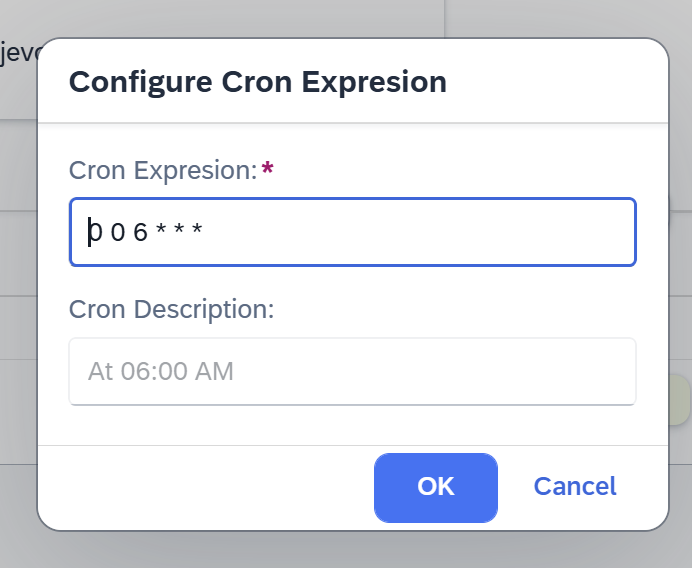Viewport: 692px width, 568px height.
Task: Click the 'Cron Description:' field label
Action: (x=171, y=309)
